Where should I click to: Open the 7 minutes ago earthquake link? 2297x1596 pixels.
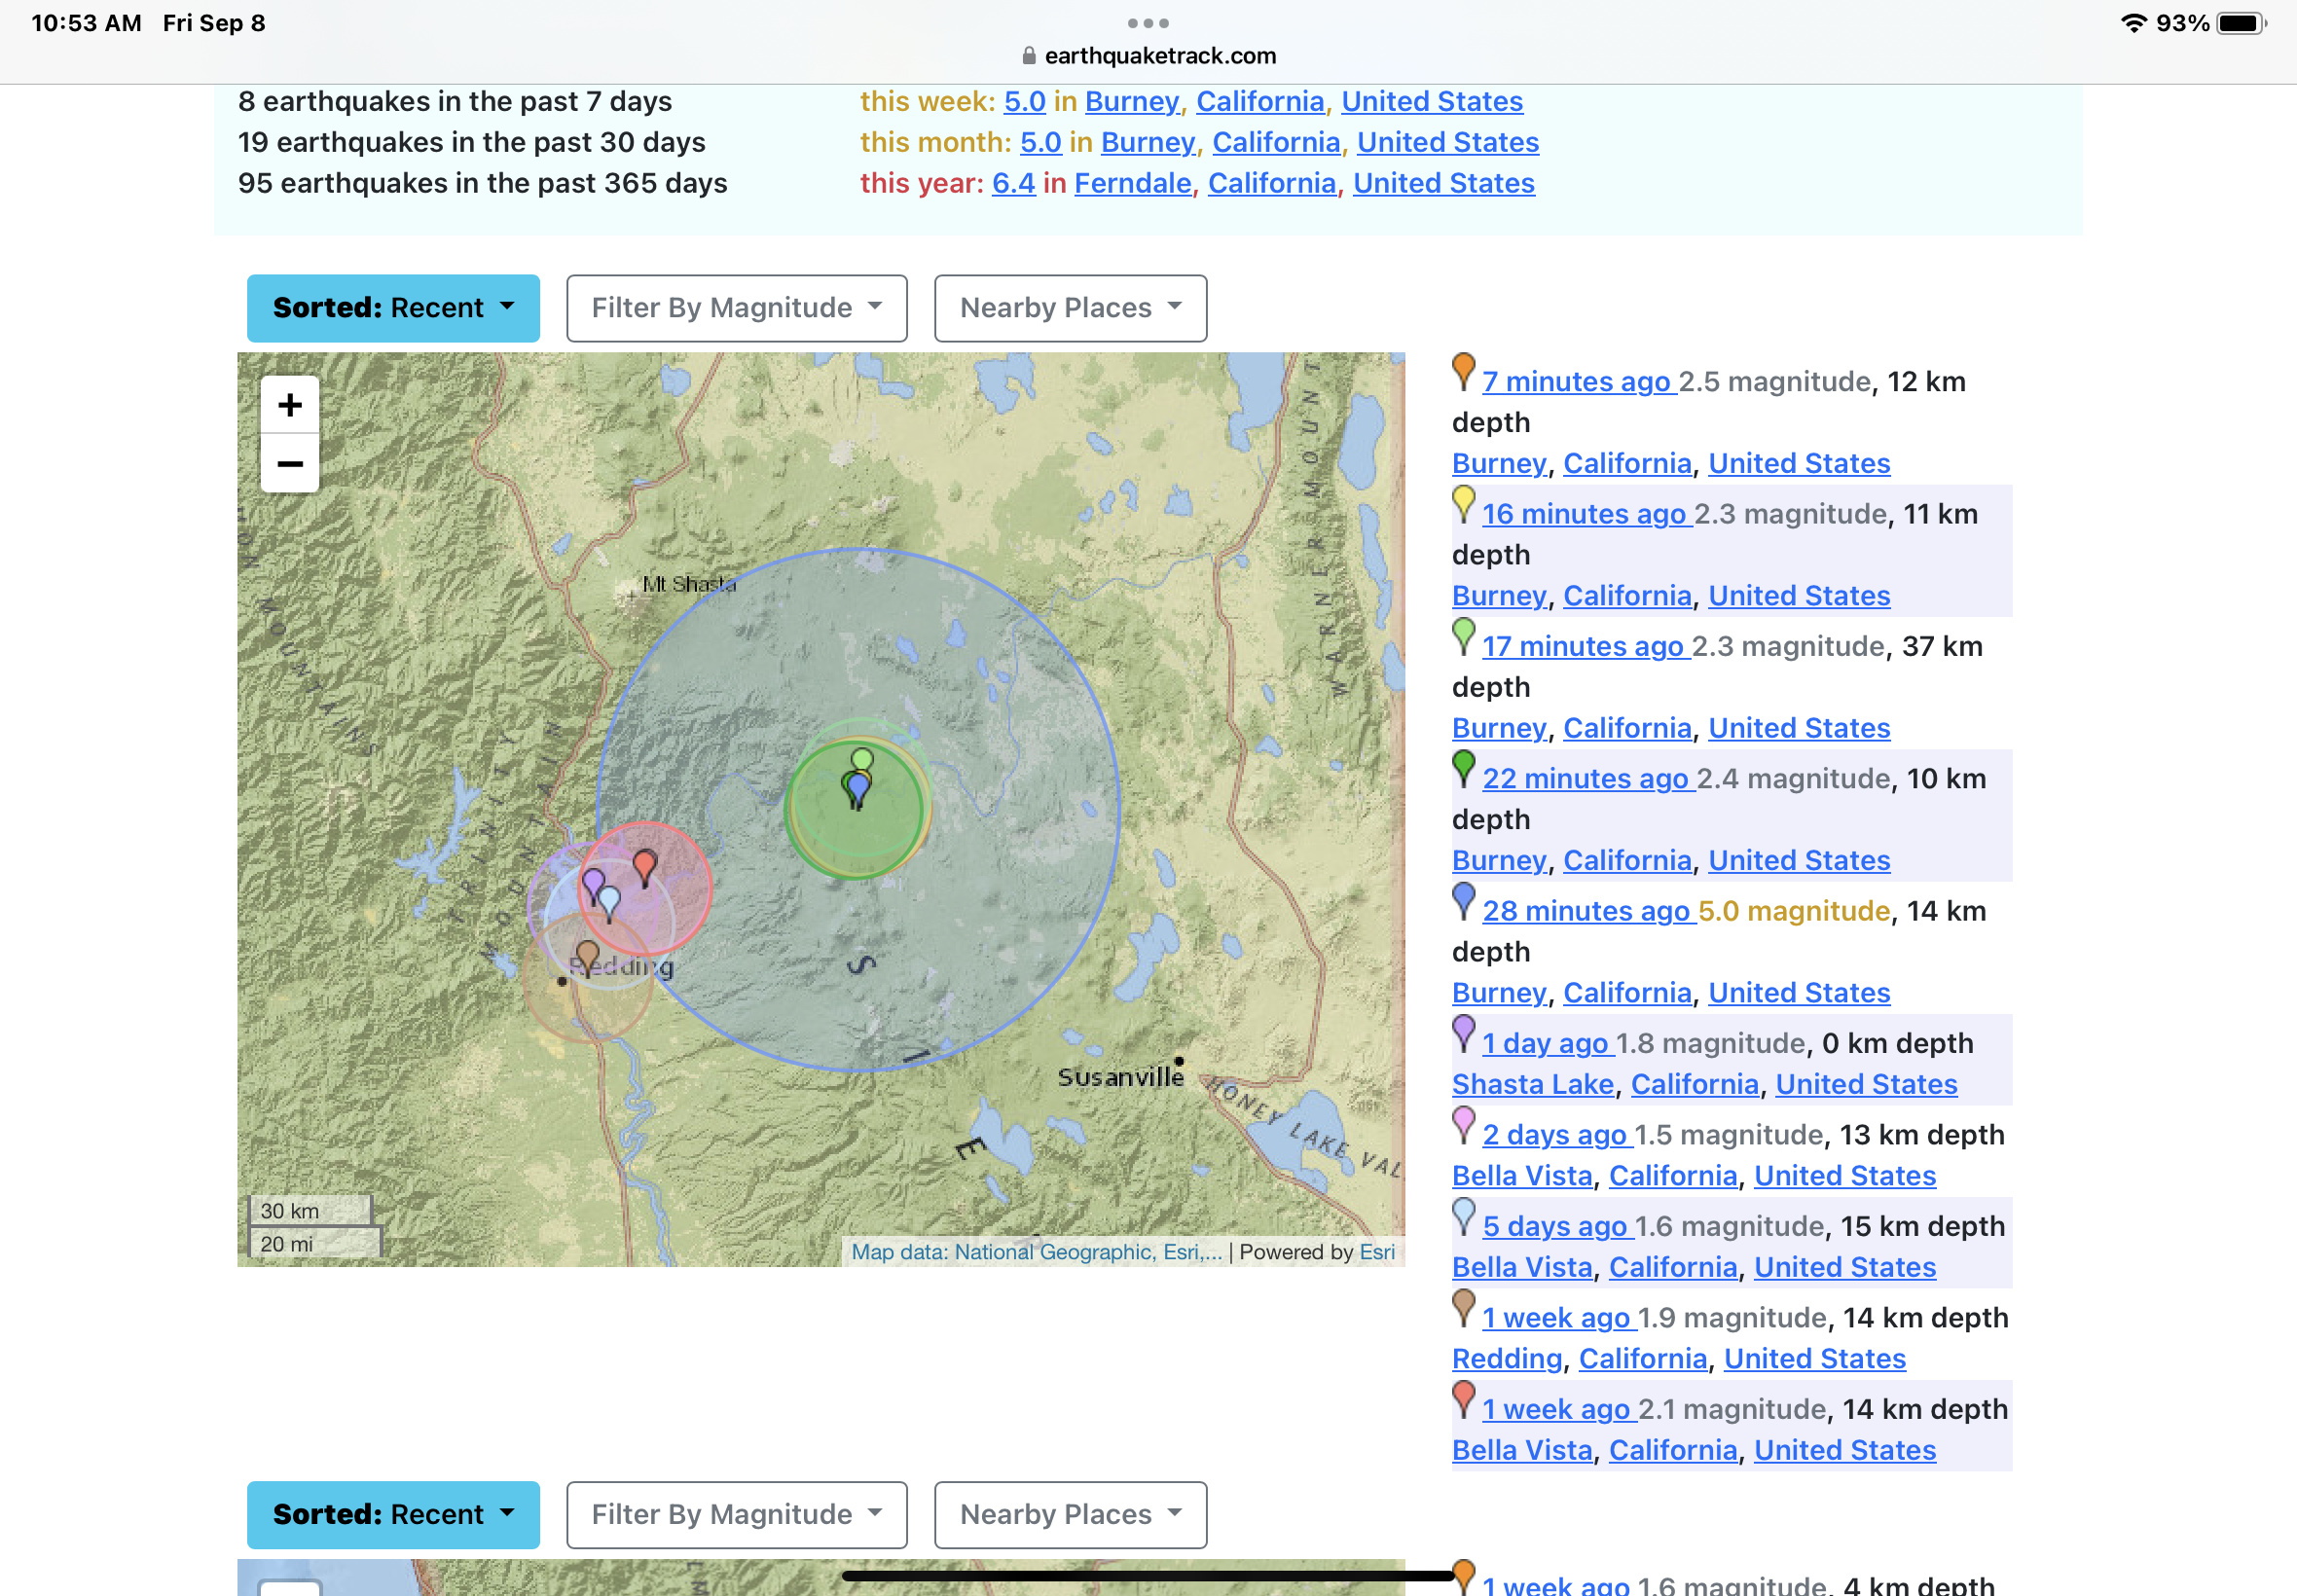(x=1577, y=382)
